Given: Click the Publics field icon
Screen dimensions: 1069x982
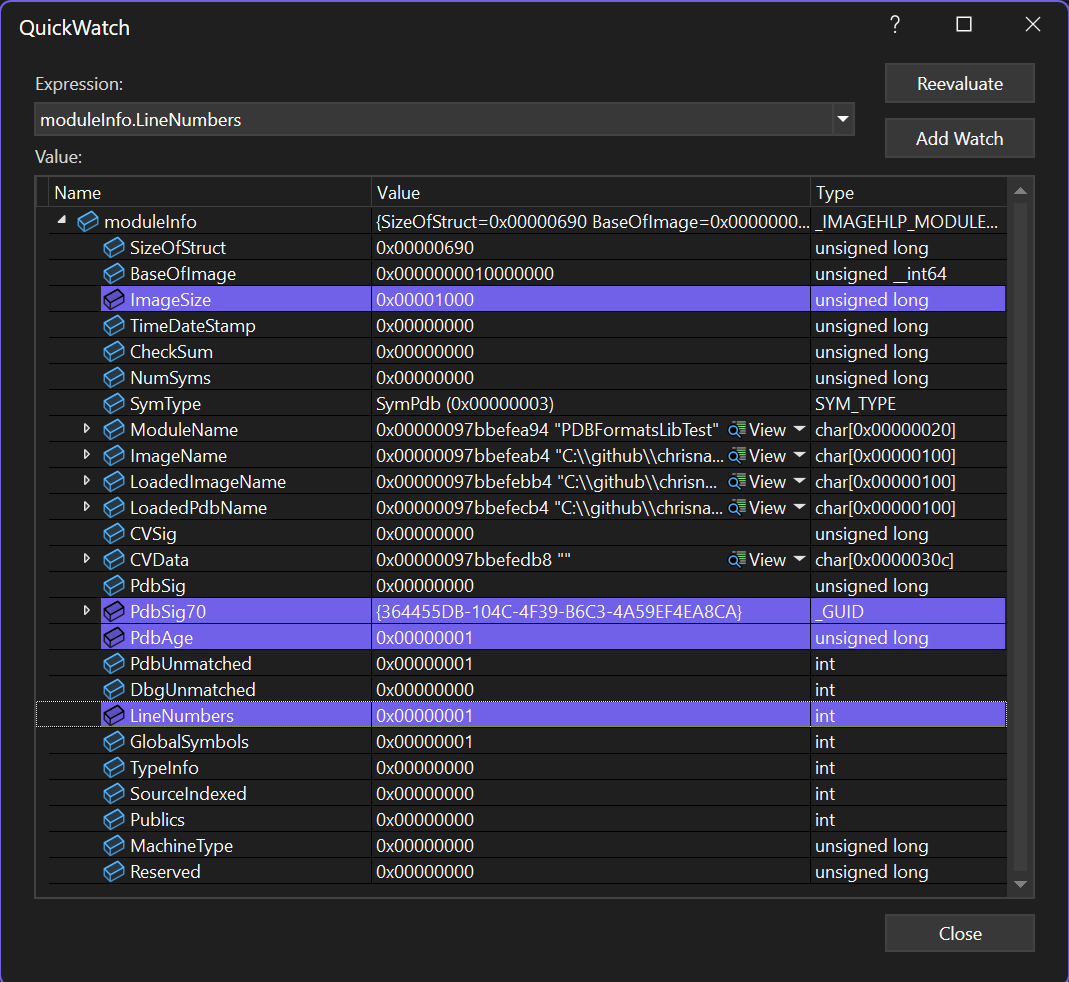Looking at the screenshot, I should 114,820.
